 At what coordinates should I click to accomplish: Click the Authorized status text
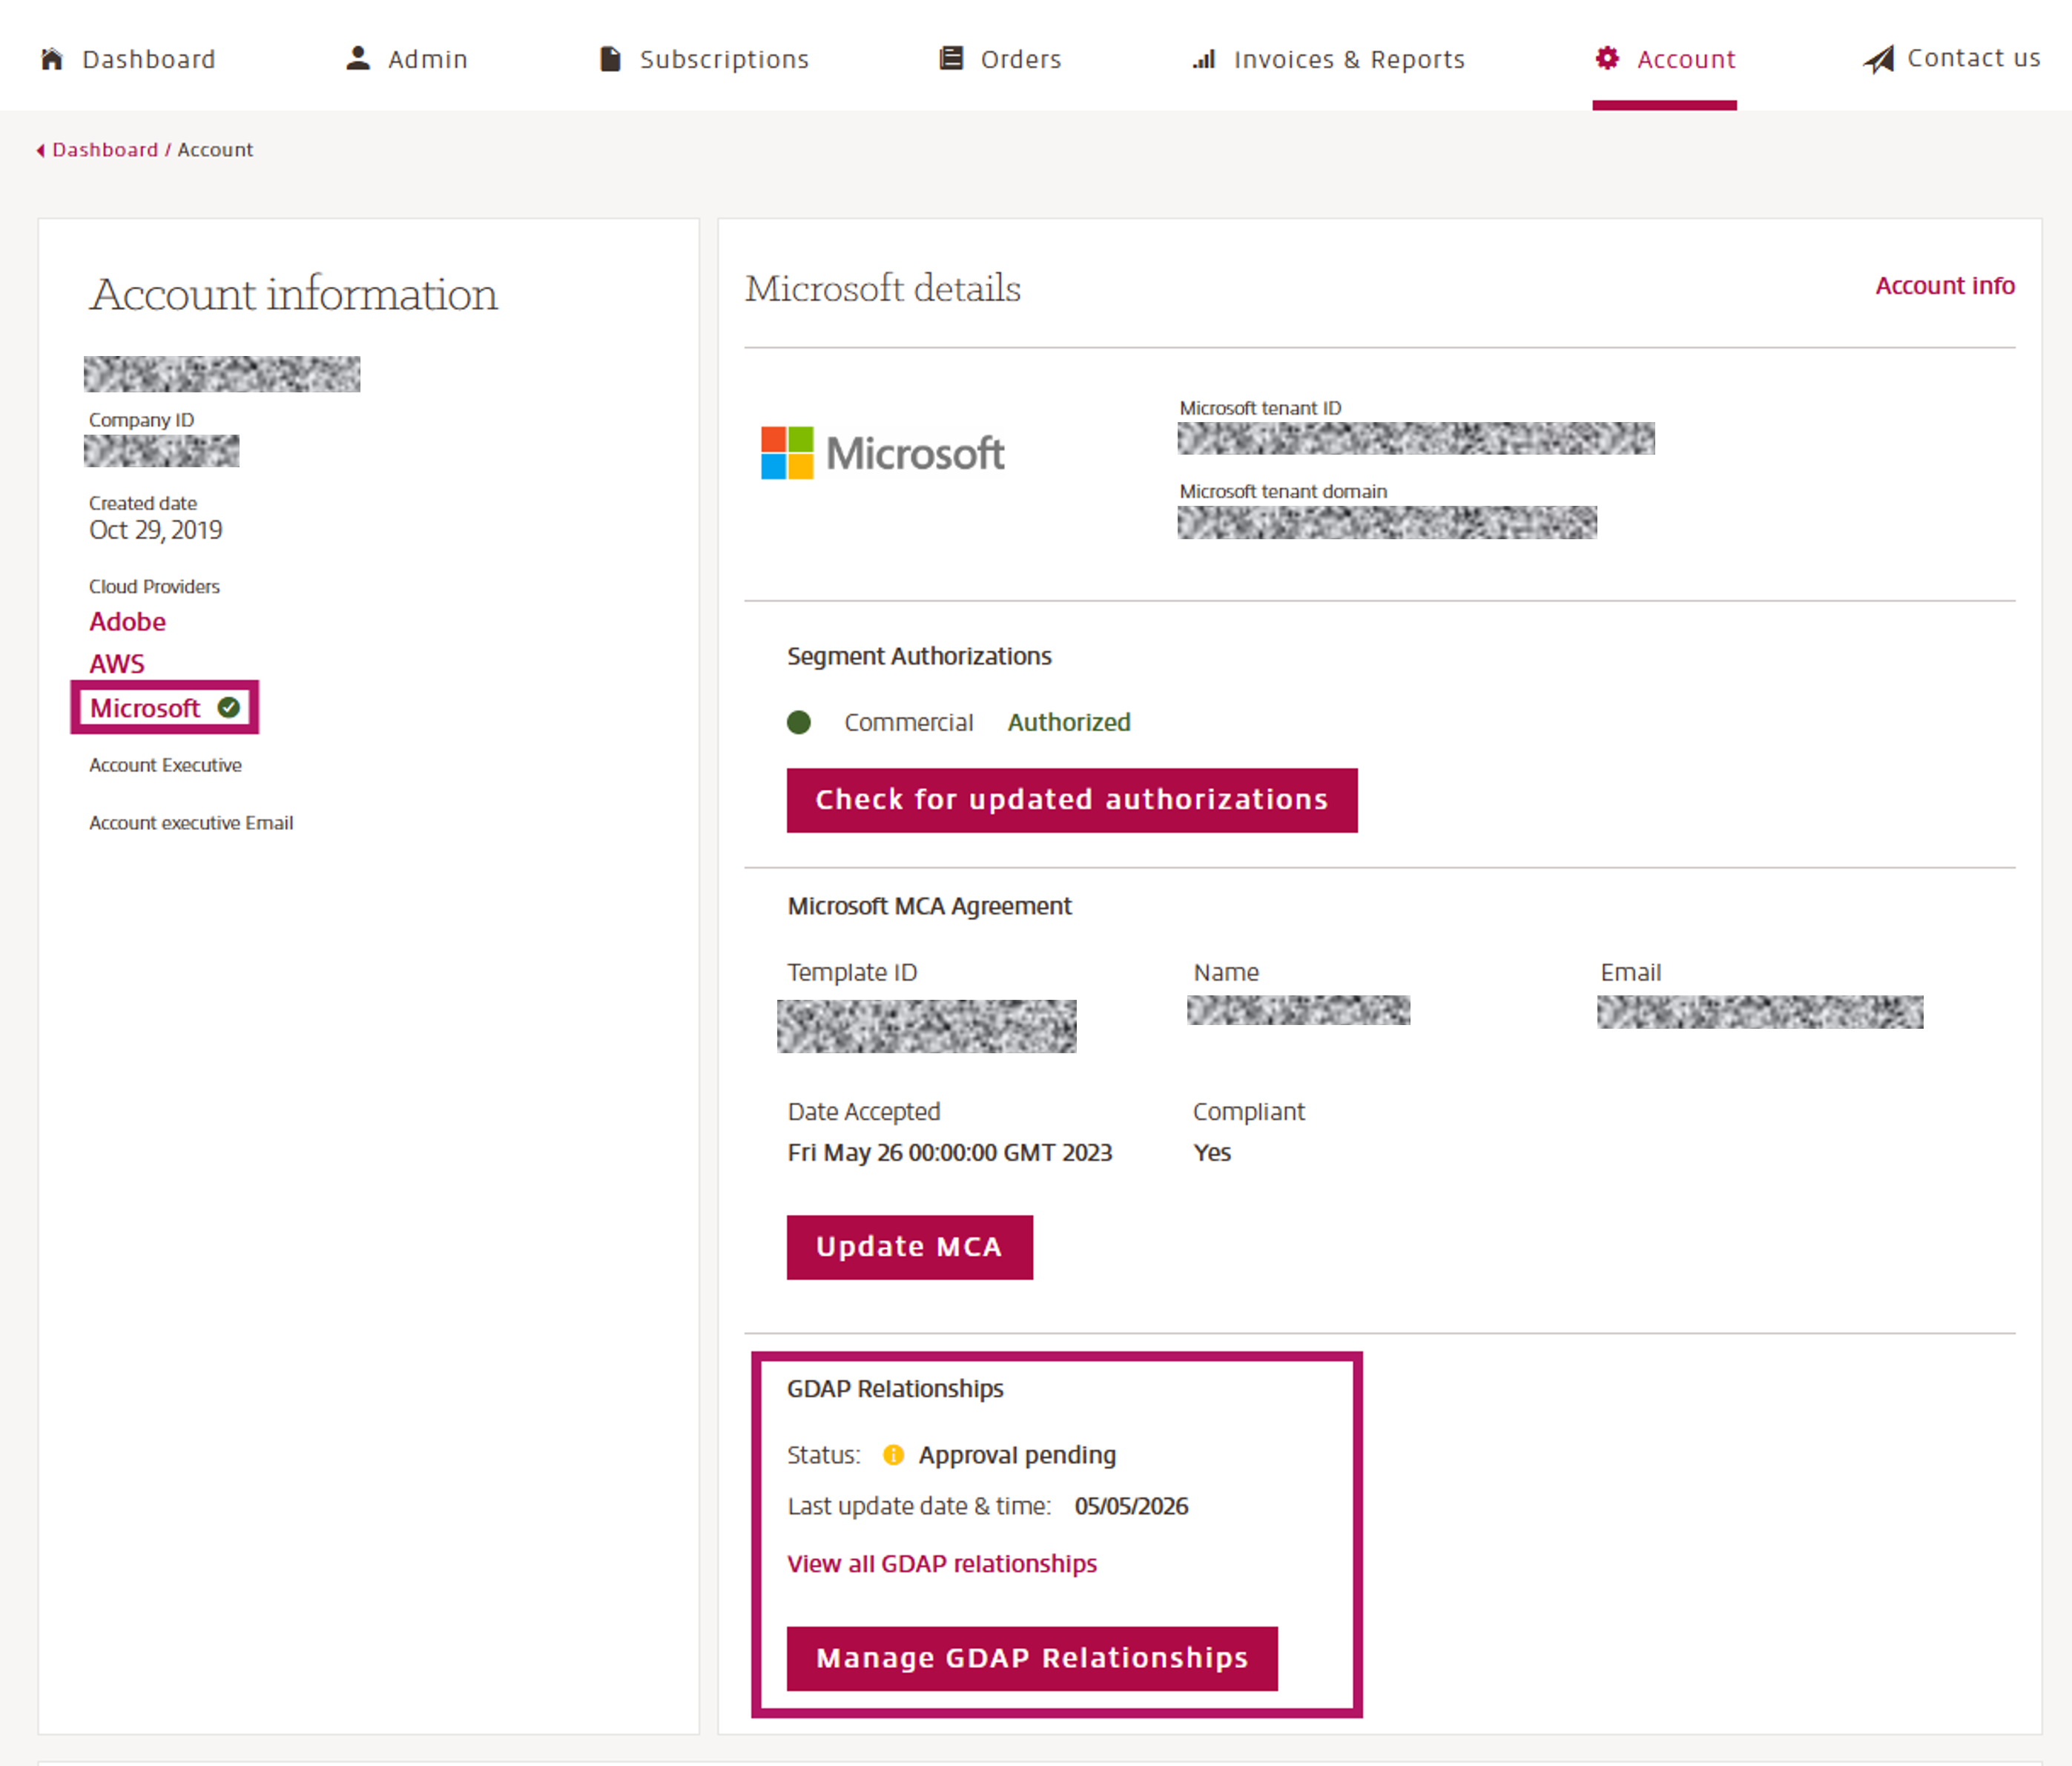[1069, 722]
